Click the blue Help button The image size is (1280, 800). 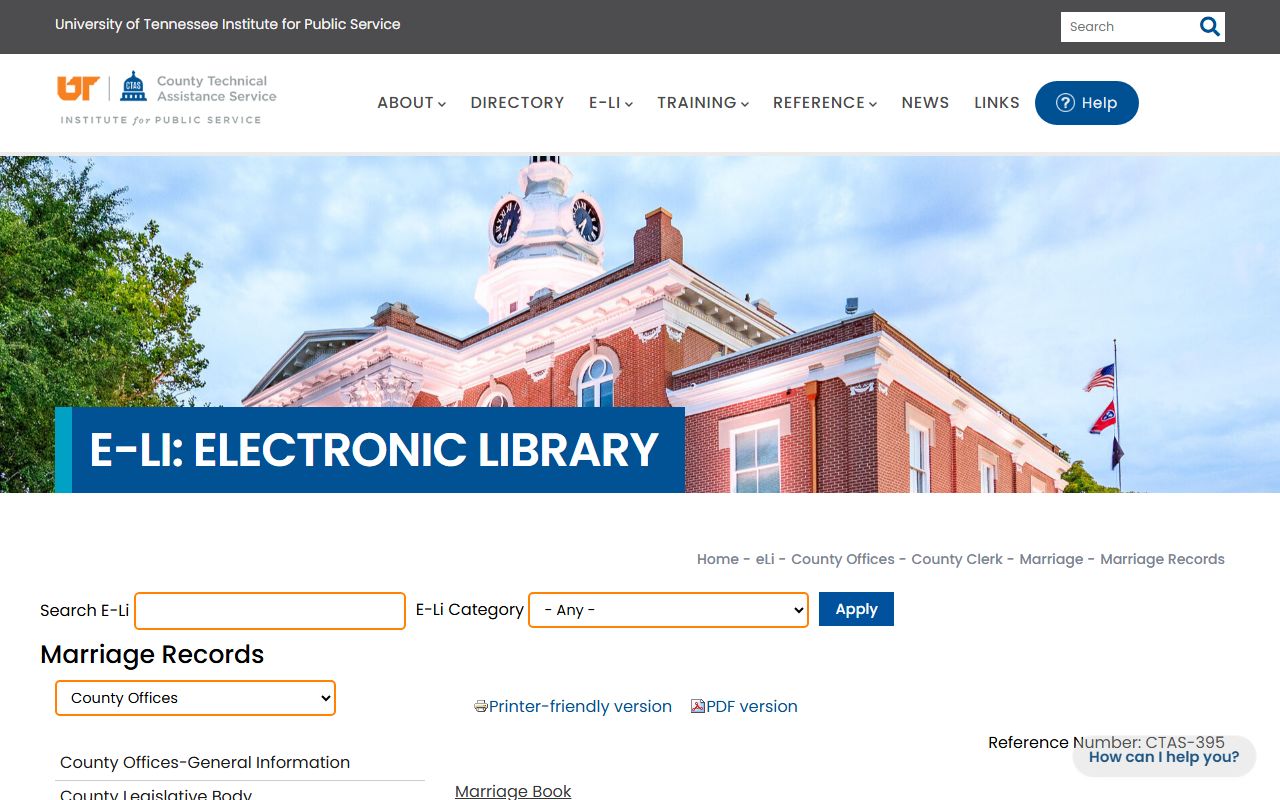coord(1087,103)
